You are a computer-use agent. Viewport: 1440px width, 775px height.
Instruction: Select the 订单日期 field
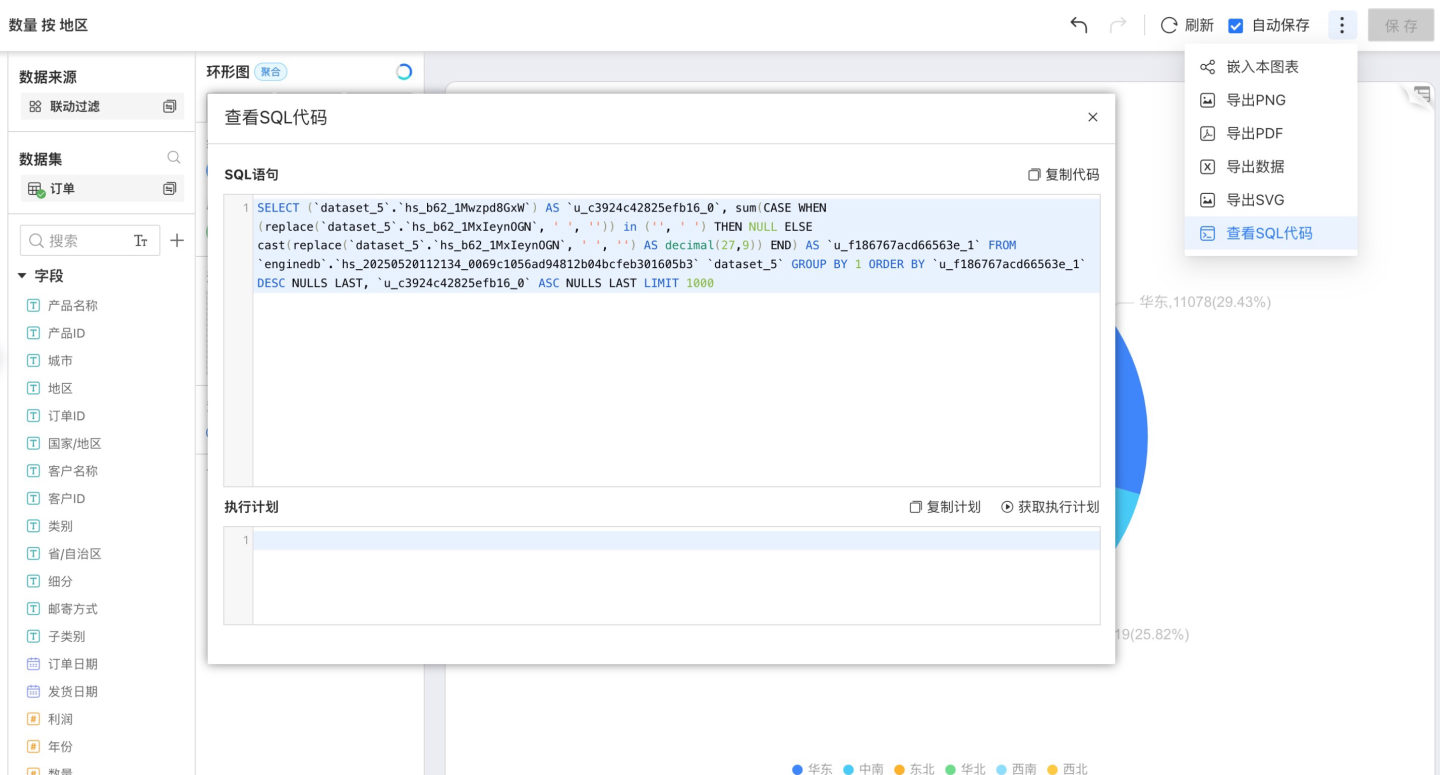click(72, 664)
